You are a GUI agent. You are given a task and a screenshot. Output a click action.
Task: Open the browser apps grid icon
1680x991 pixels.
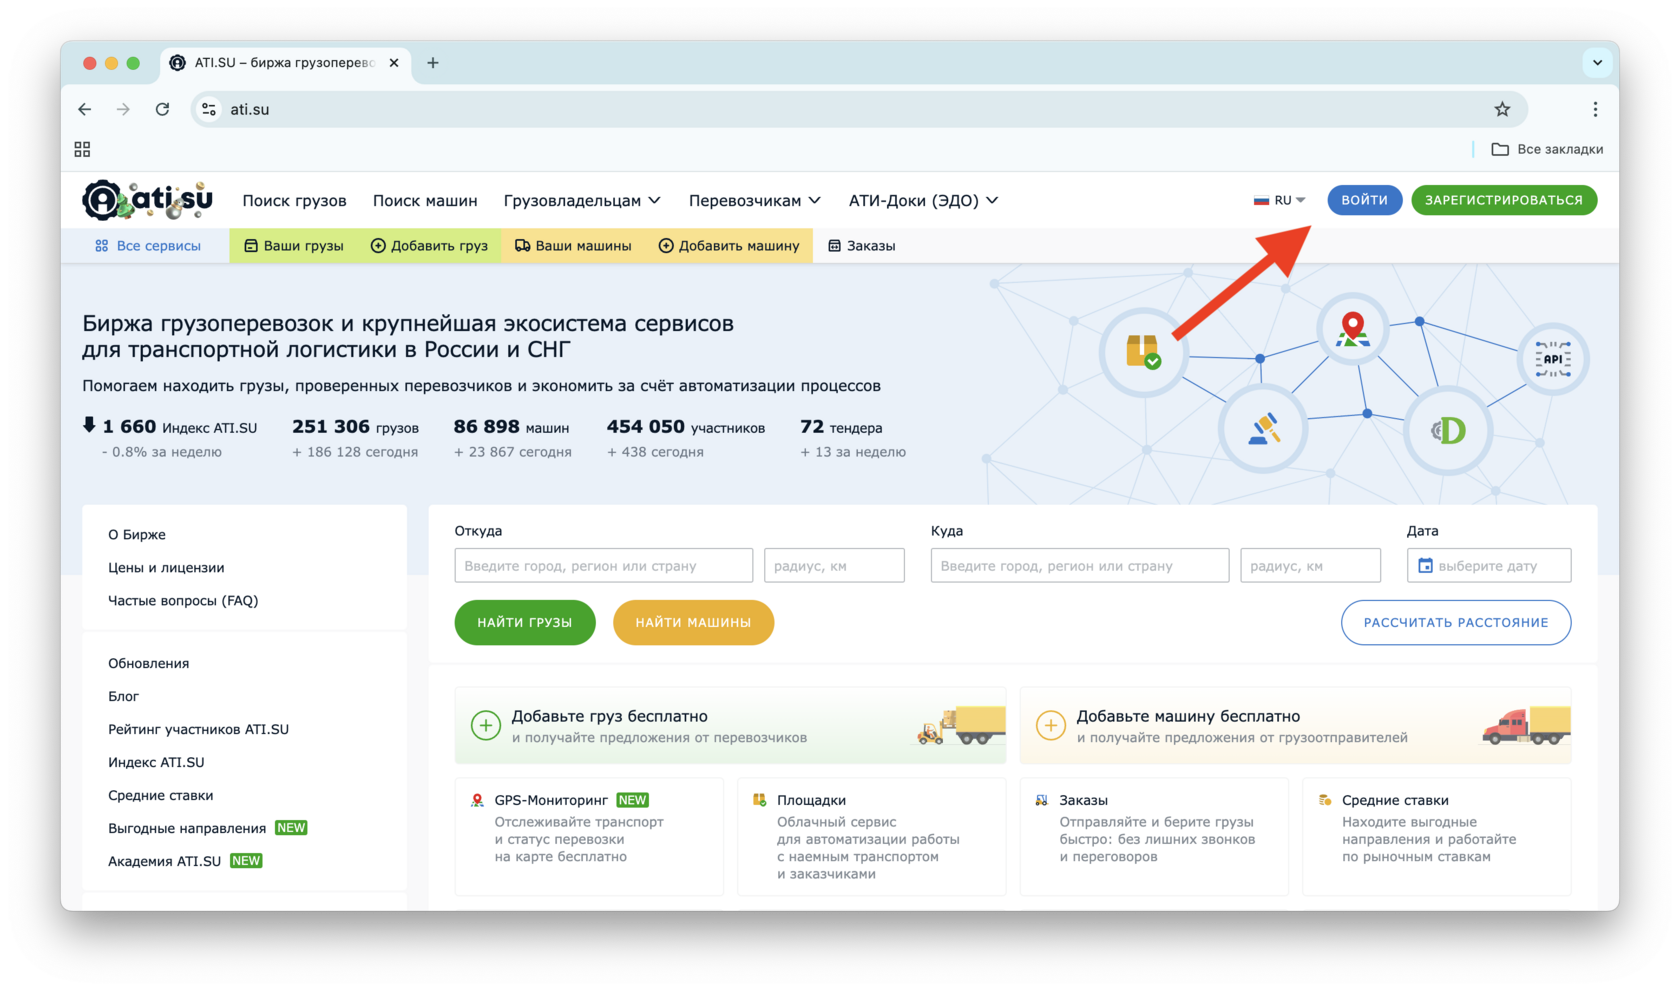[x=82, y=149]
